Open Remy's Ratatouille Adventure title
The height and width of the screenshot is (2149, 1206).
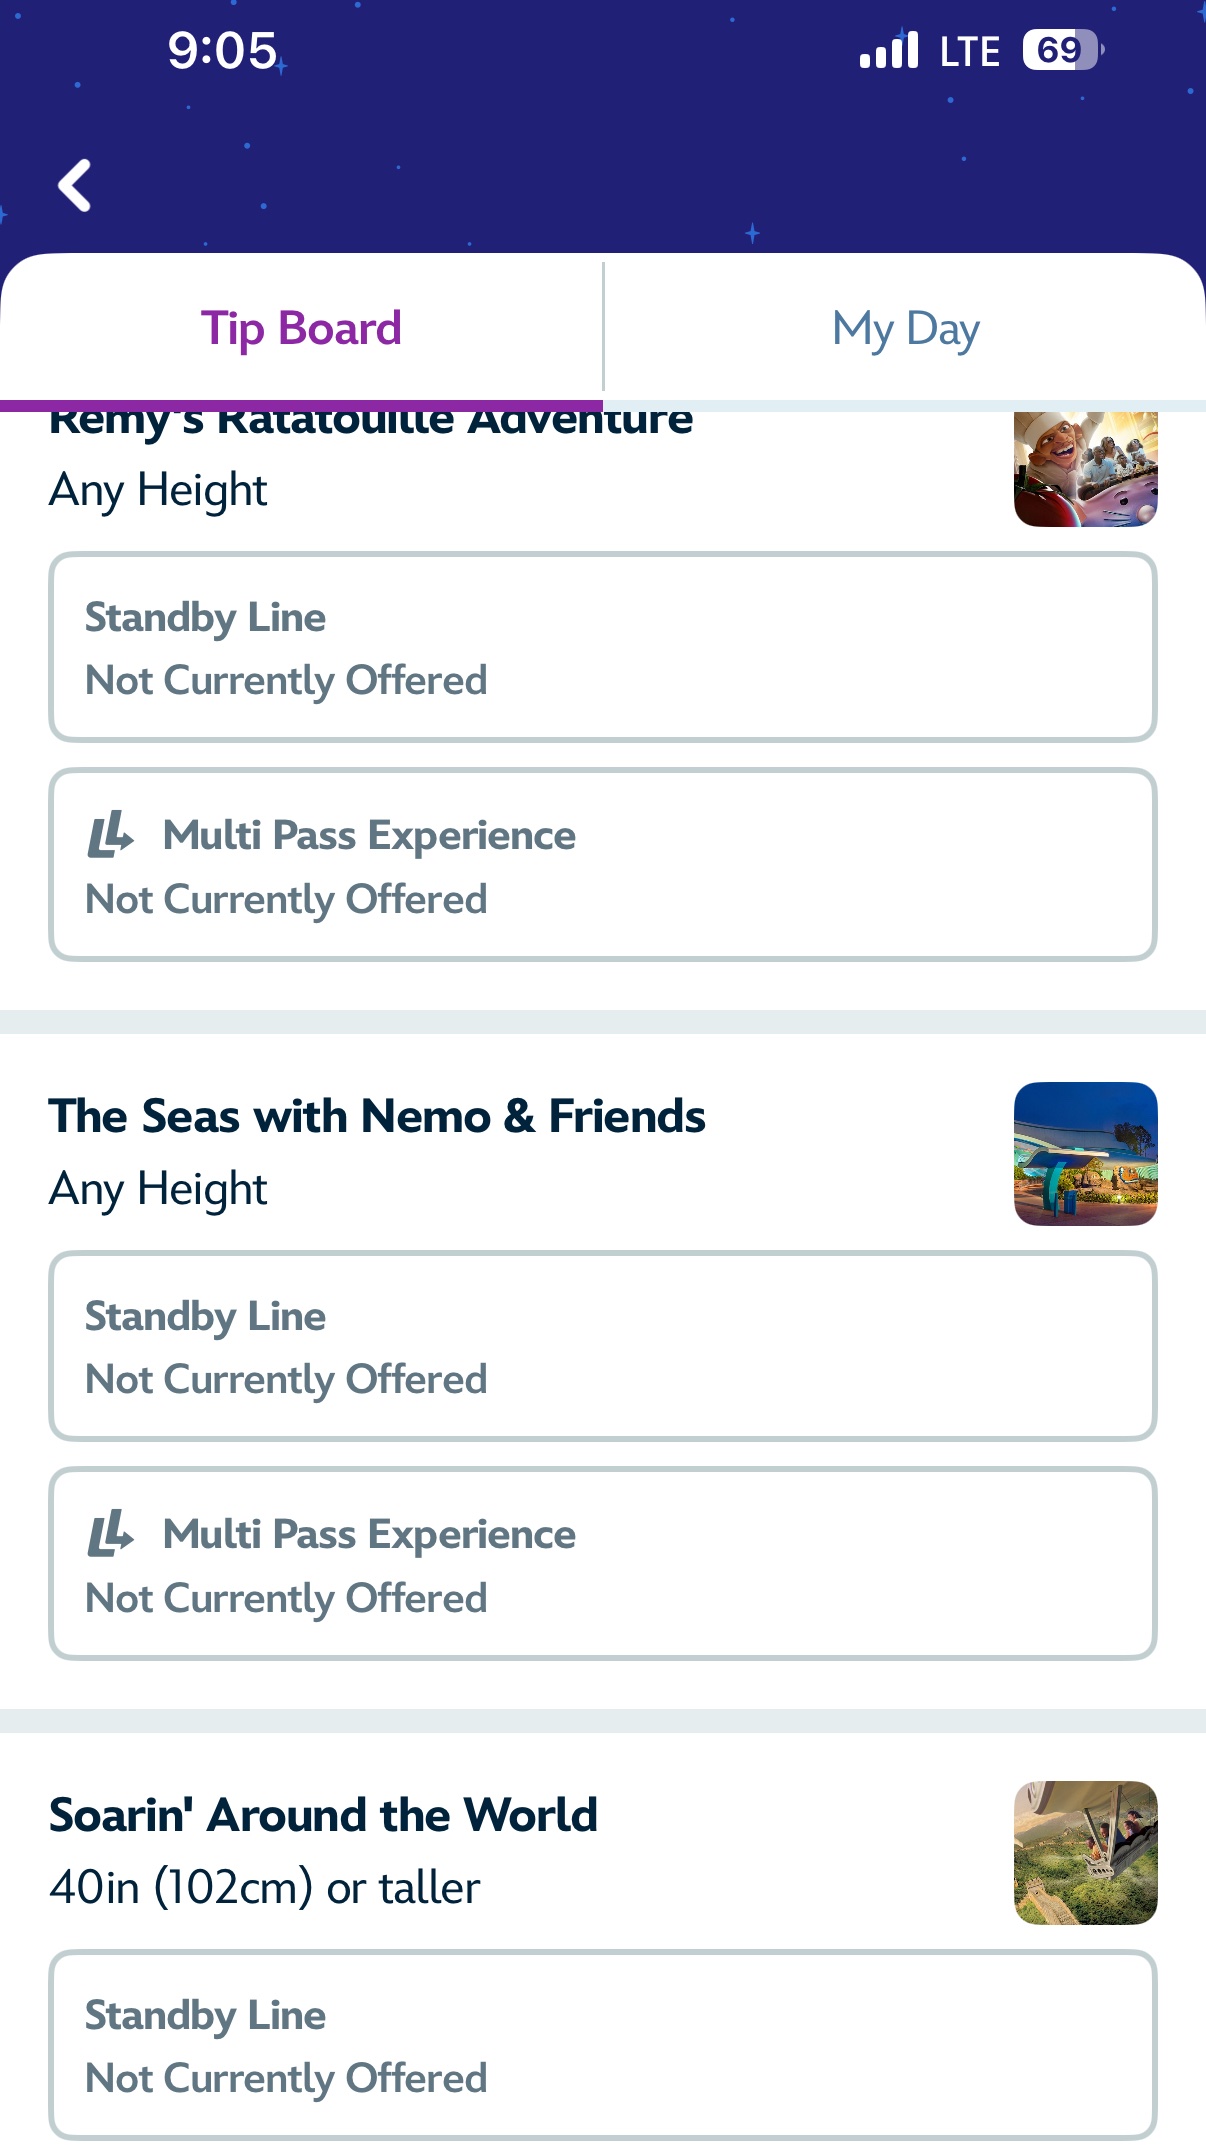click(x=371, y=423)
